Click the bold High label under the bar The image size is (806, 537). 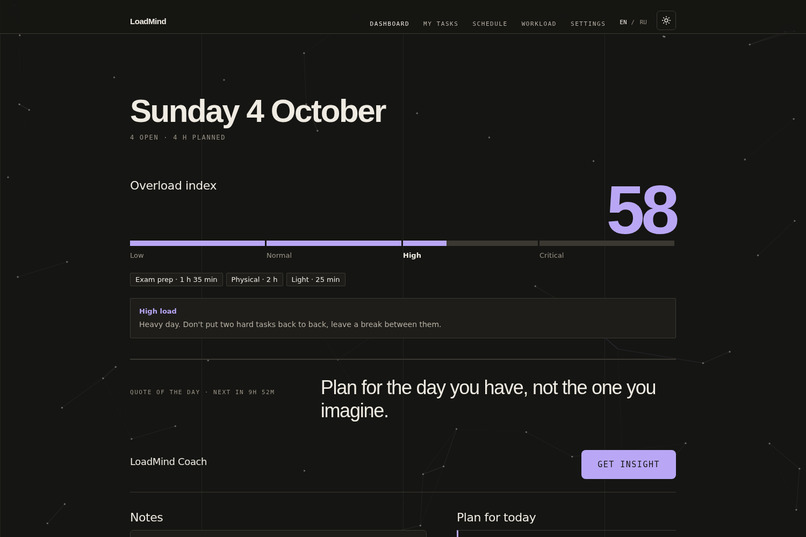[412, 255]
